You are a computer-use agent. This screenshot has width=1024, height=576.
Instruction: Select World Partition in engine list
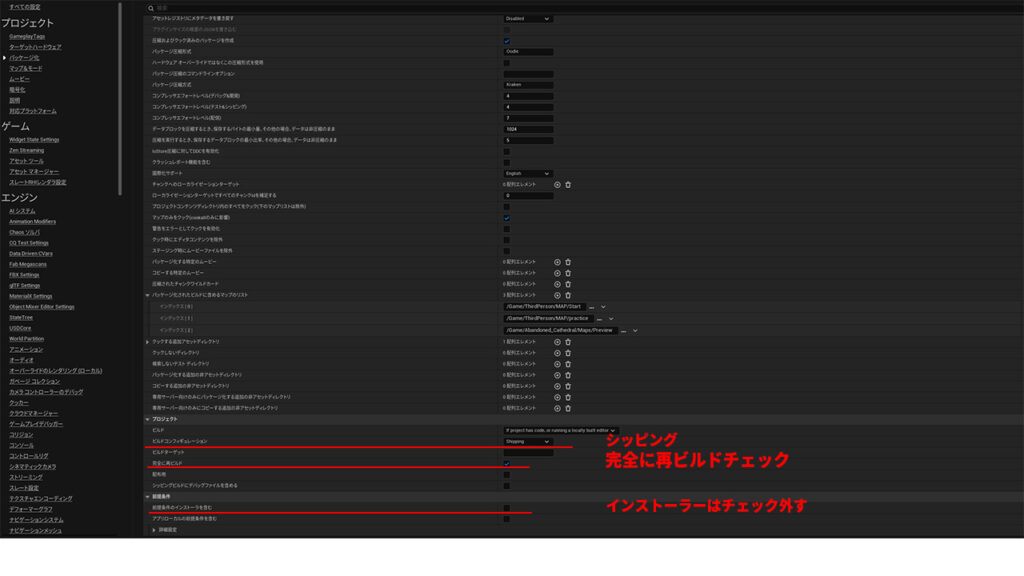click(x=27, y=338)
